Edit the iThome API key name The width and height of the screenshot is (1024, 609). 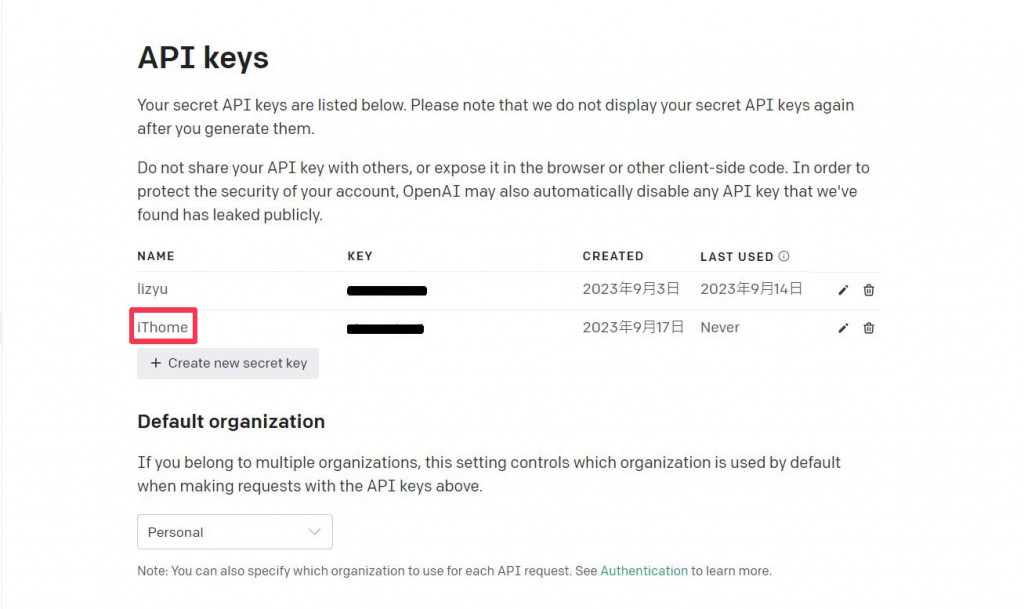coord(843,328)
